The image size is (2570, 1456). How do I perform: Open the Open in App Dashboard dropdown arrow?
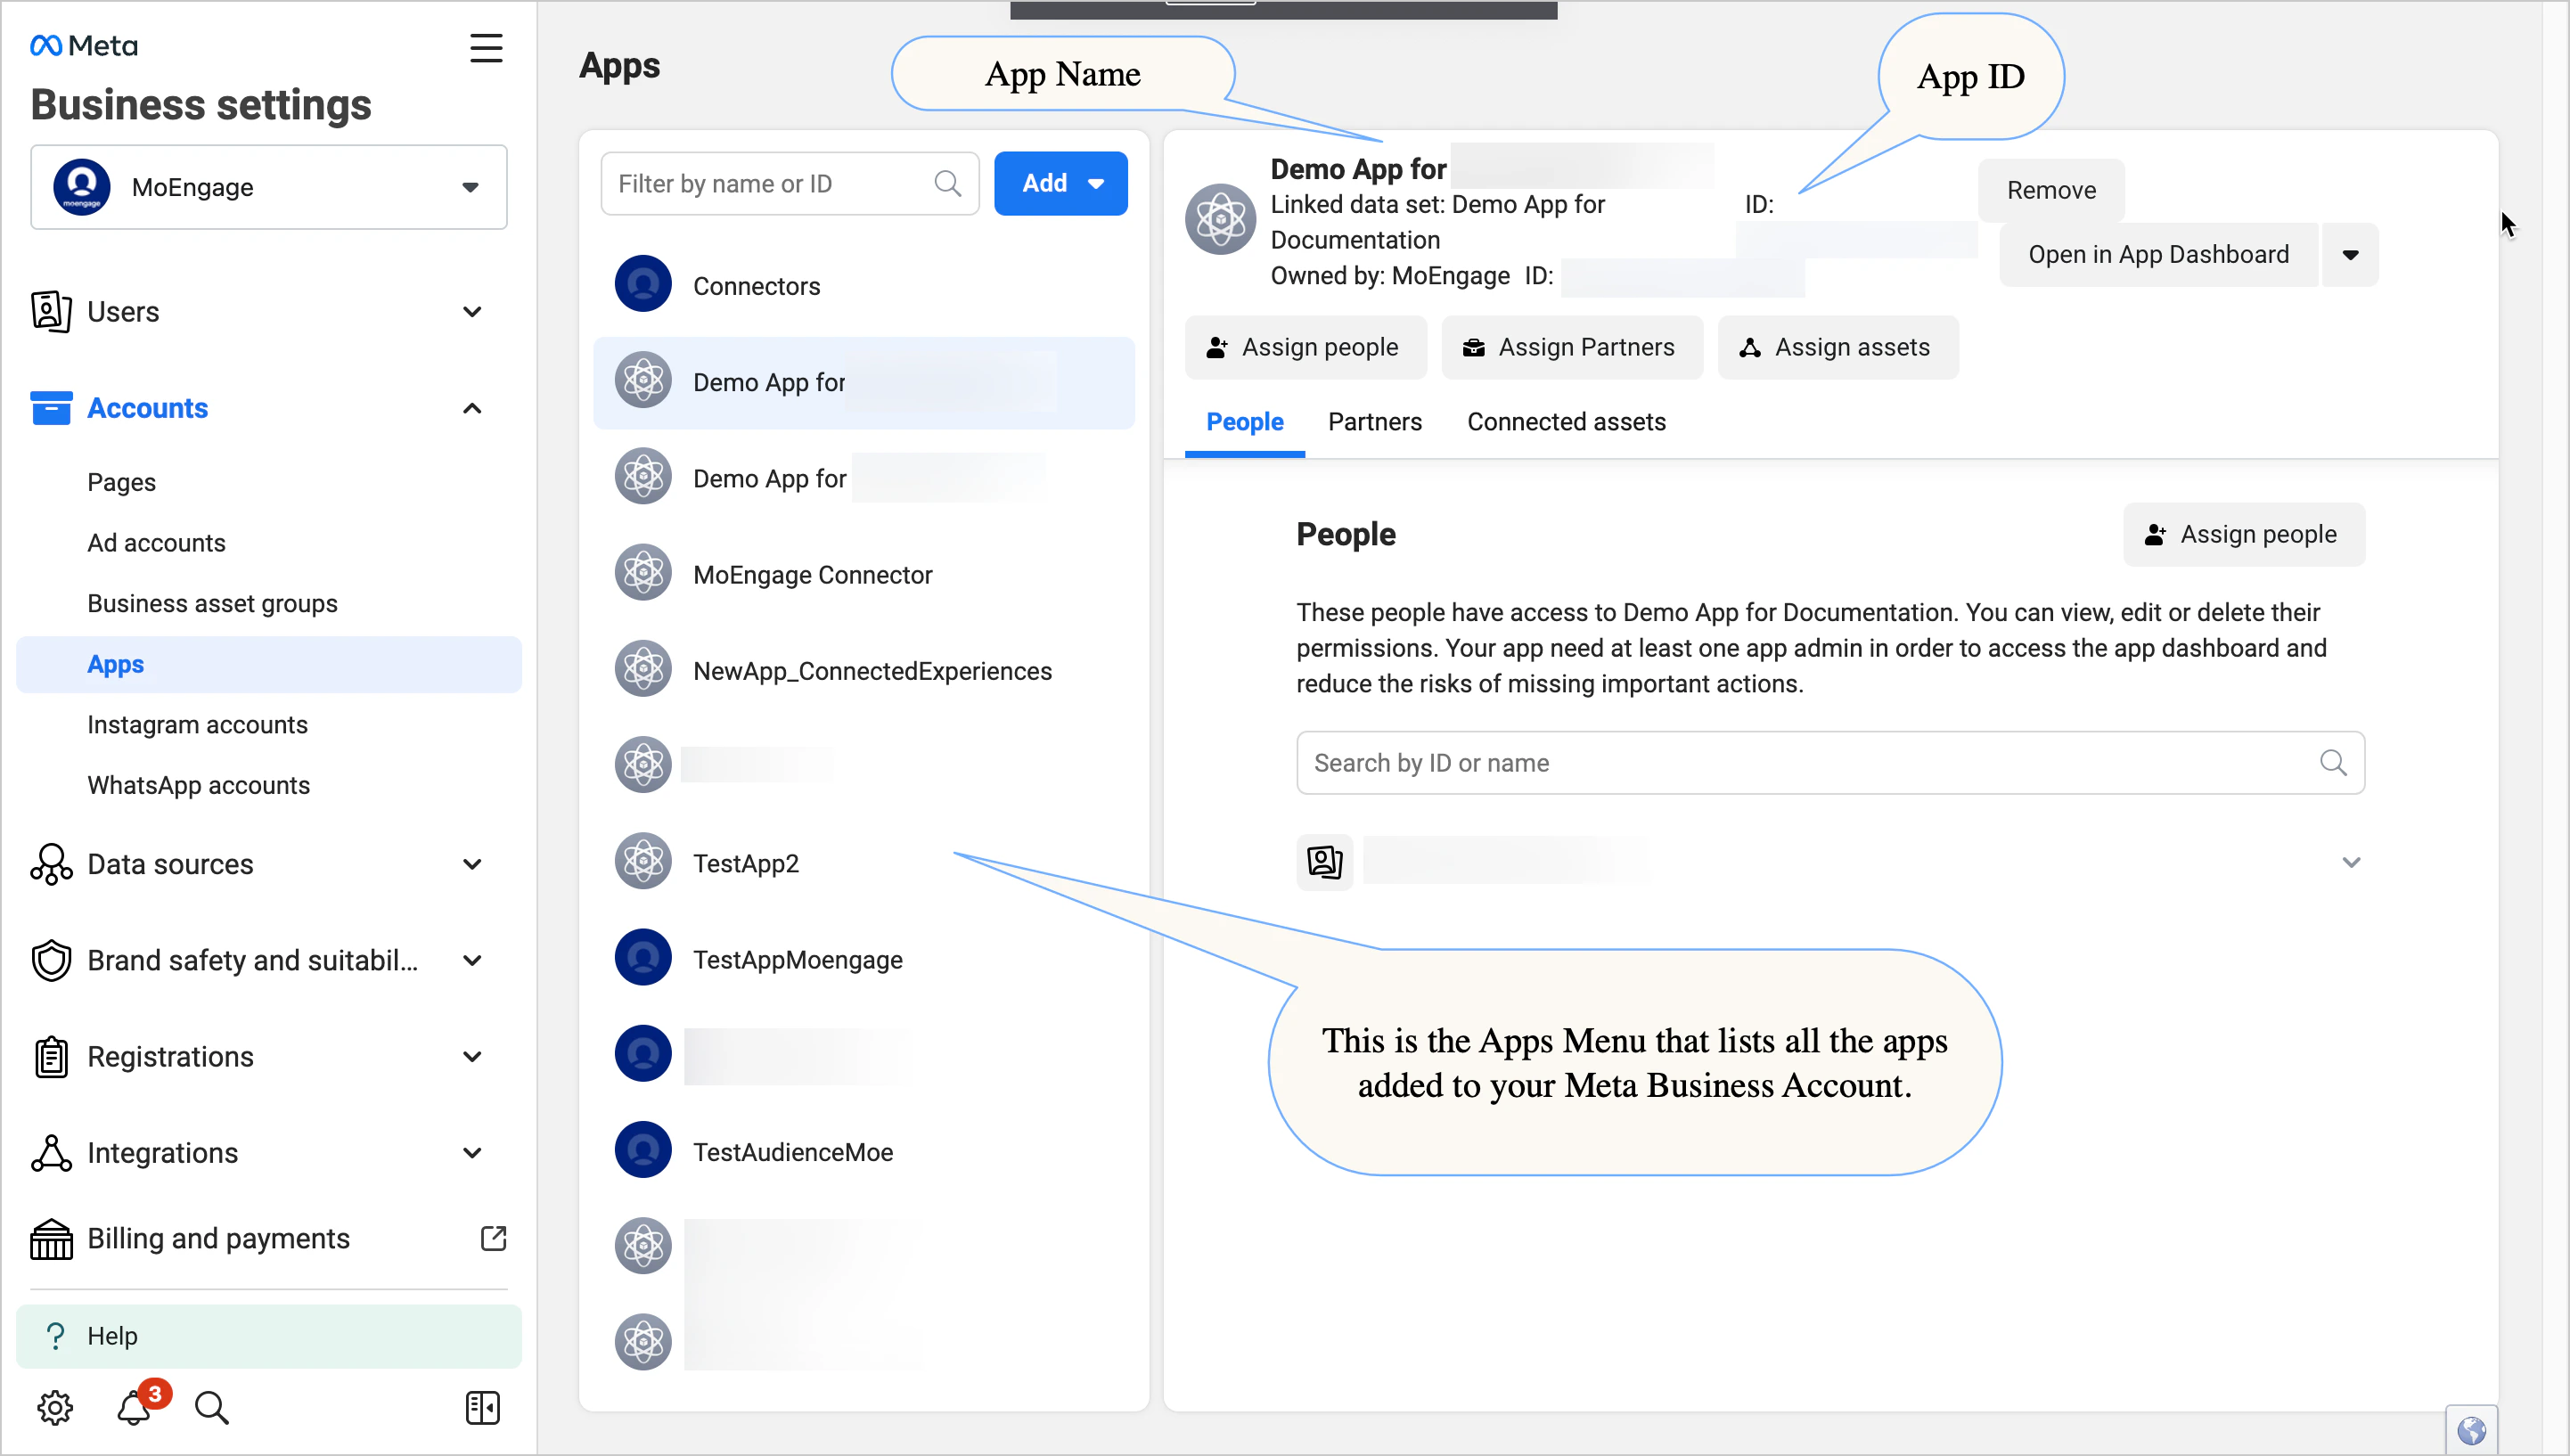[2350, 254]
